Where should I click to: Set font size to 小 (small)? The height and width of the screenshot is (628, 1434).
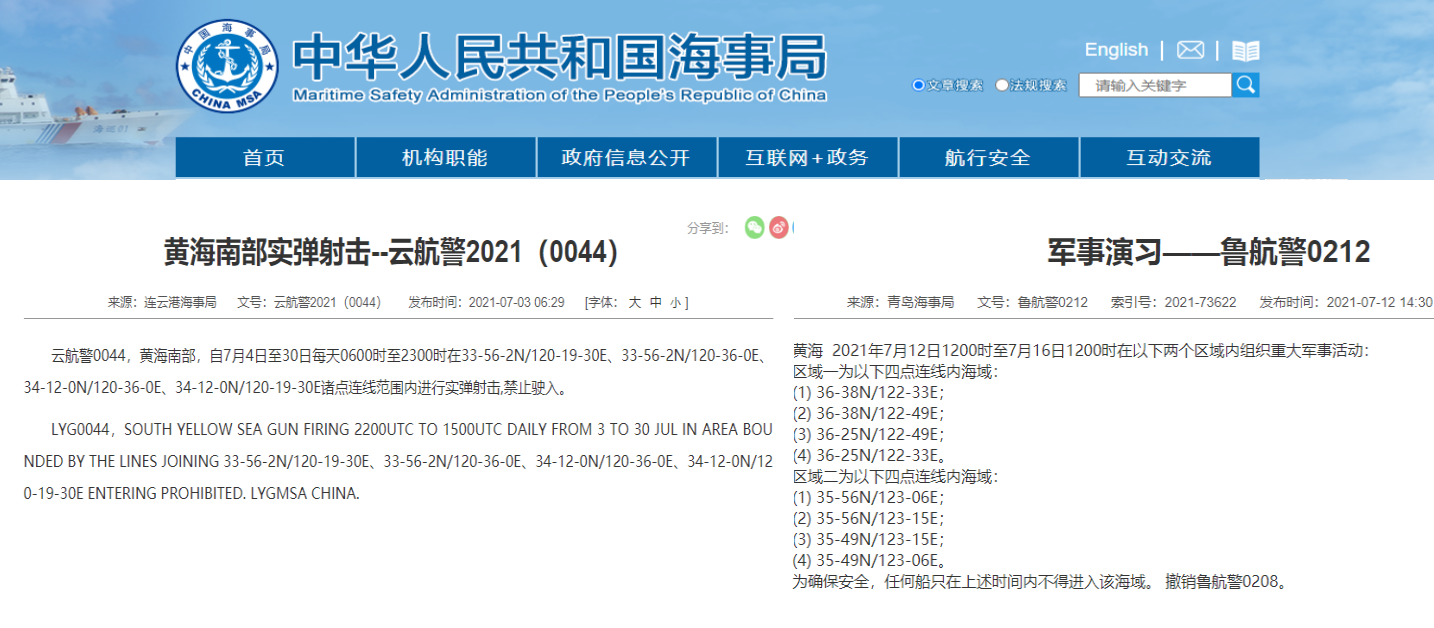point(676,302)
